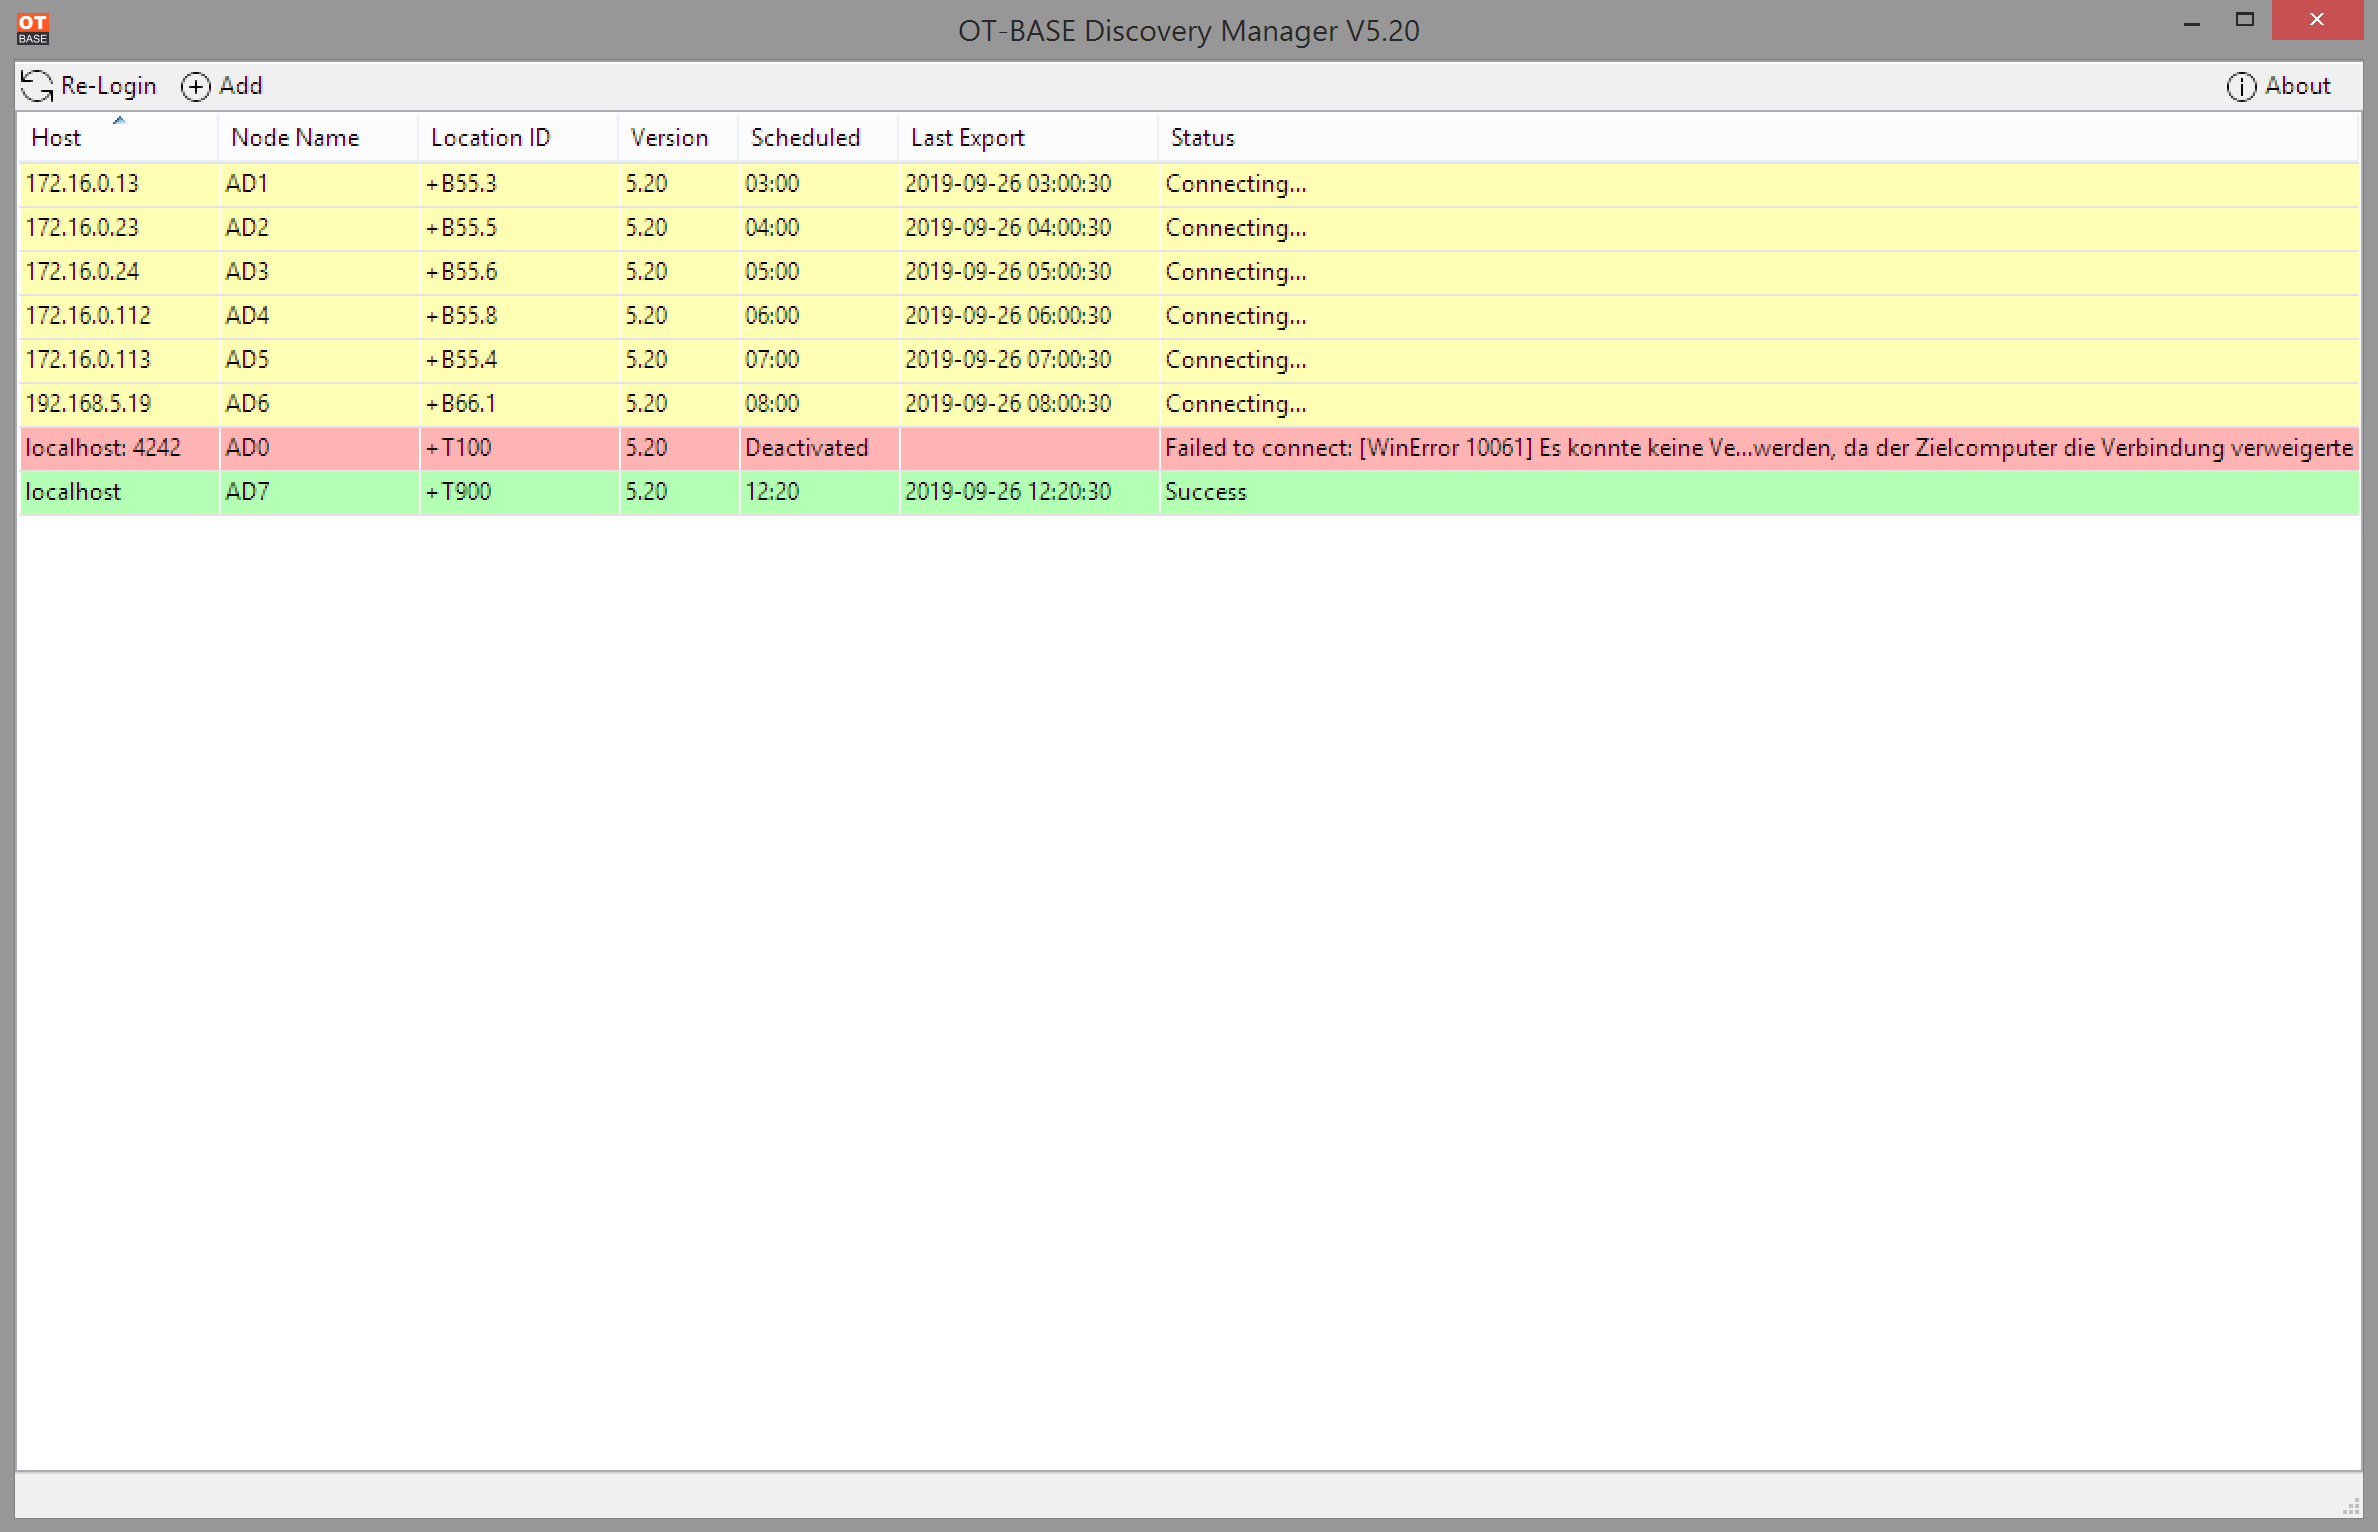The image size is (2378, 1532).
Task: Sort by the Host column header
Action: click(118, 137)
